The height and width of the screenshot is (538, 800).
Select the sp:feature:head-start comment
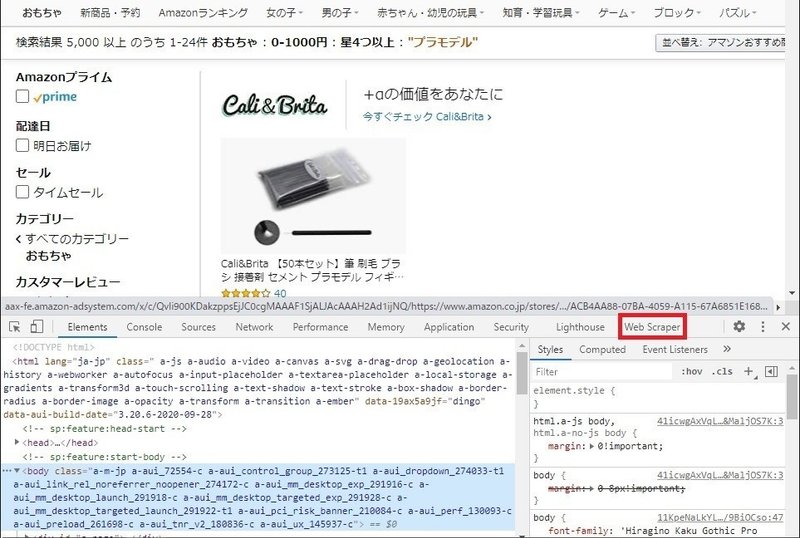click(105, 429)
